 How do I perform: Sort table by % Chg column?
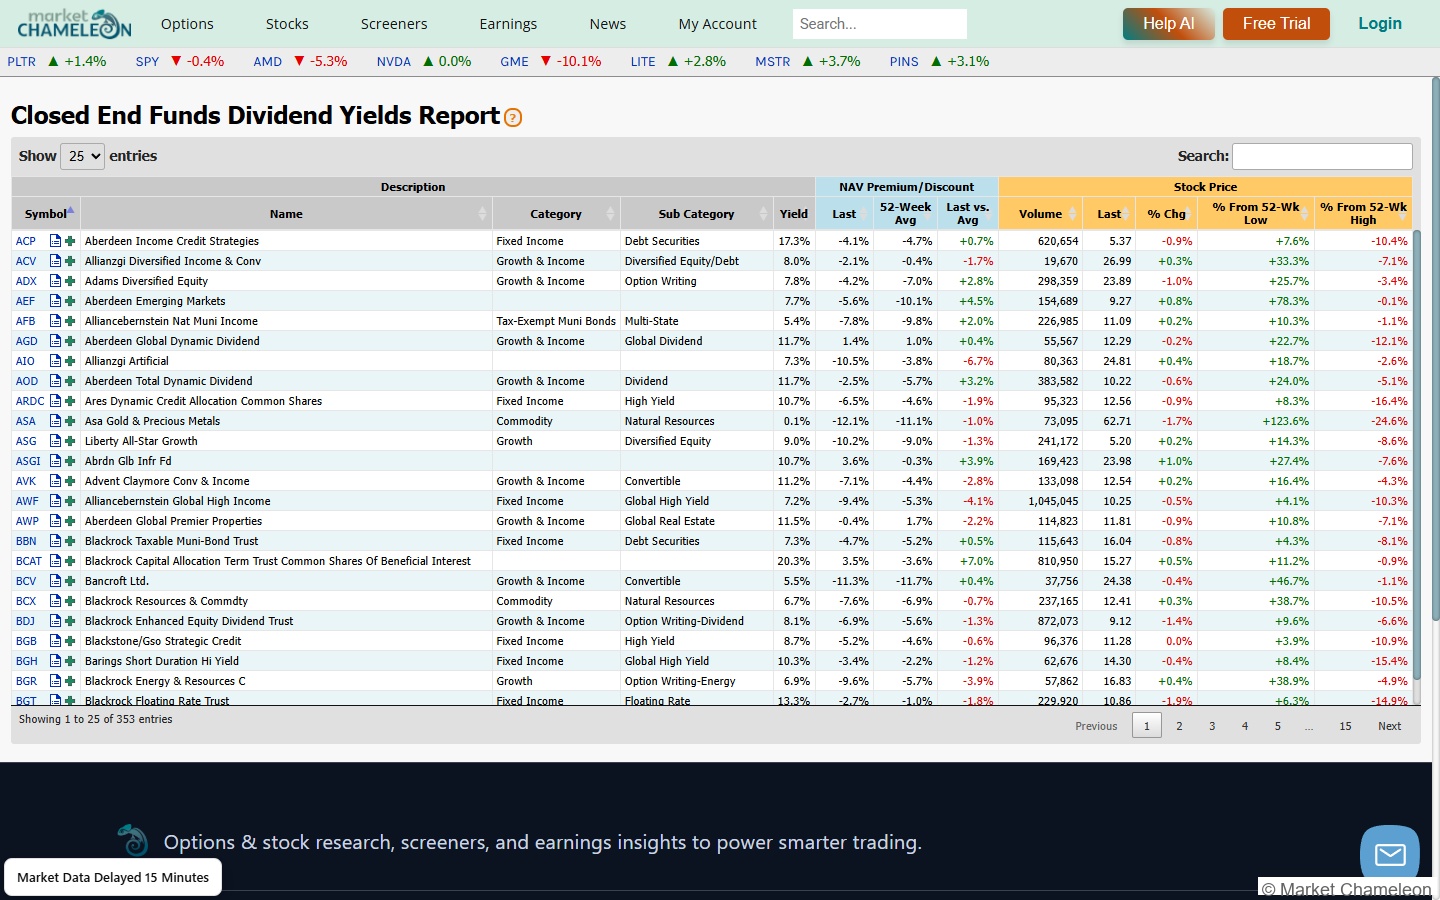[x=1167, y=214]
